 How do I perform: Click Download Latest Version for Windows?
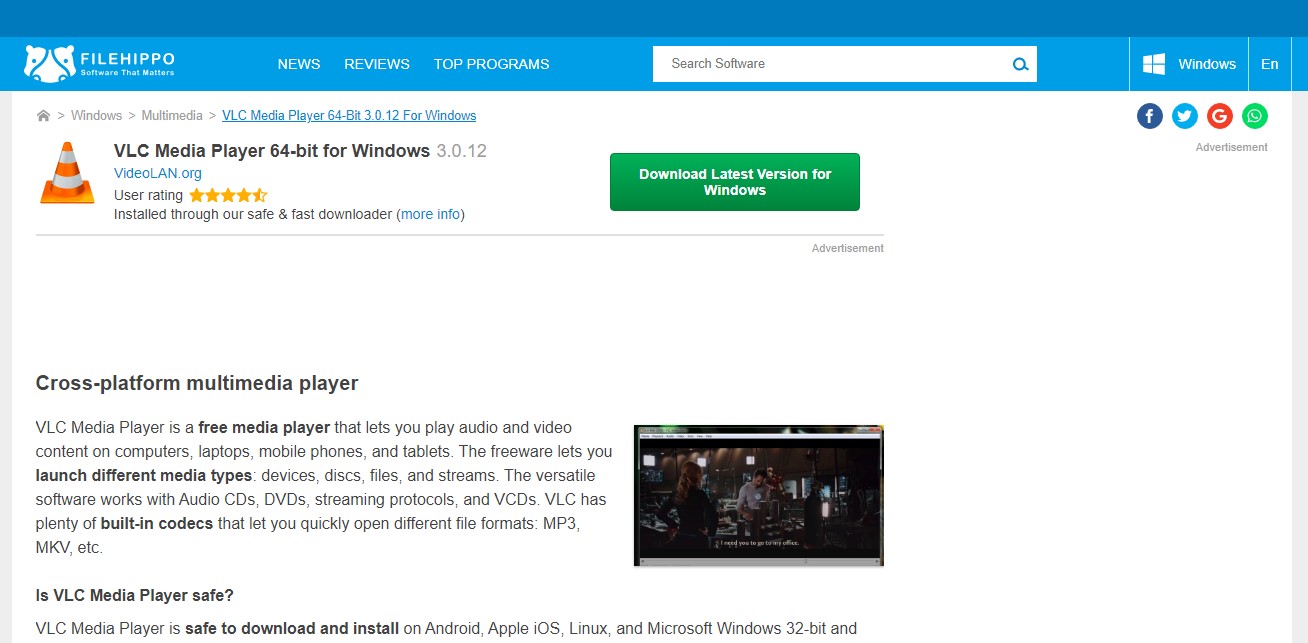click(x=735, y=182)
